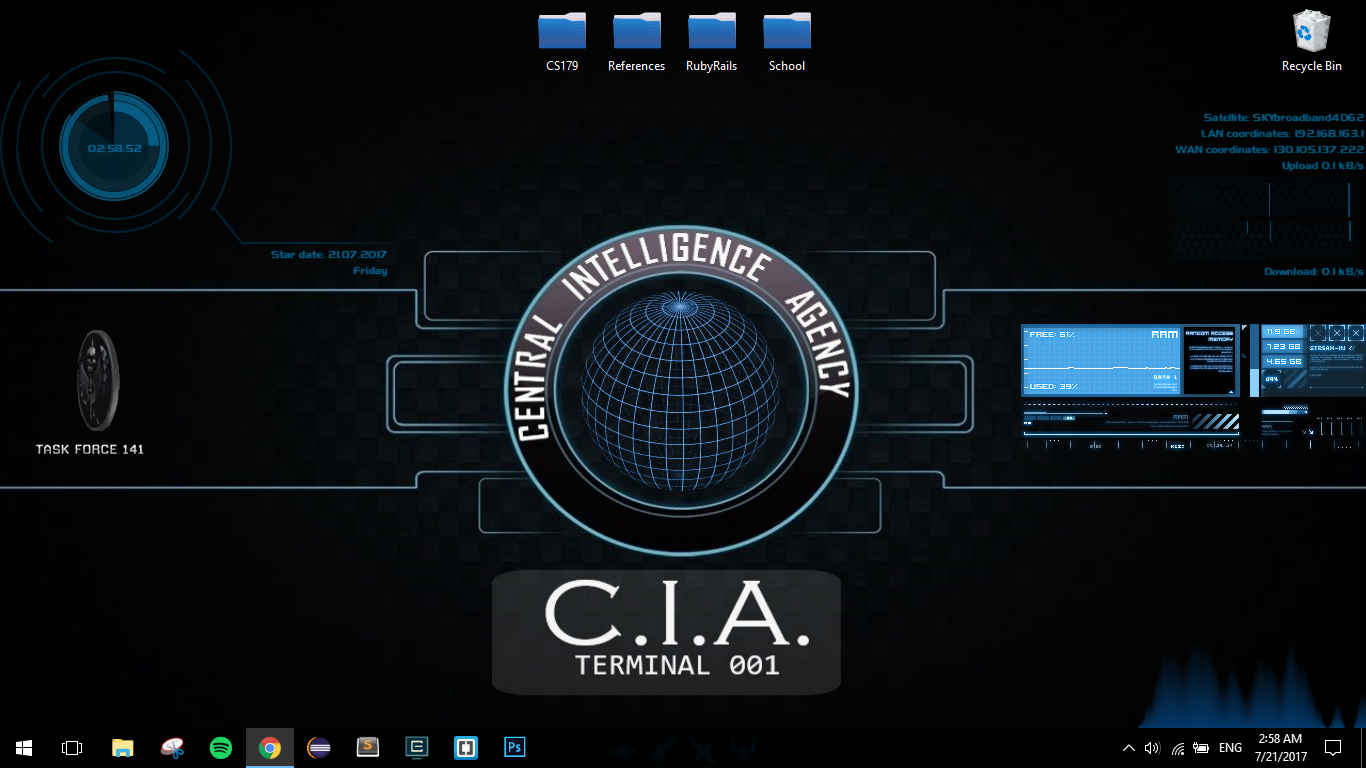Image resolution: width=1366 pixels, height=768 pixels.
Task: Open the volume control in tray
Action: click(x=1152, y=747)
